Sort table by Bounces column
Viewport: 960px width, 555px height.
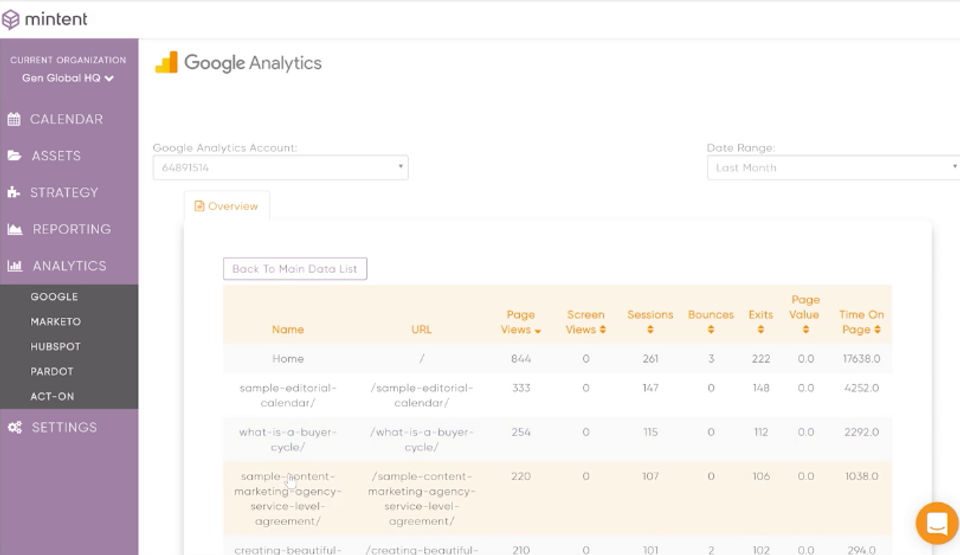(x=711, y=322)
